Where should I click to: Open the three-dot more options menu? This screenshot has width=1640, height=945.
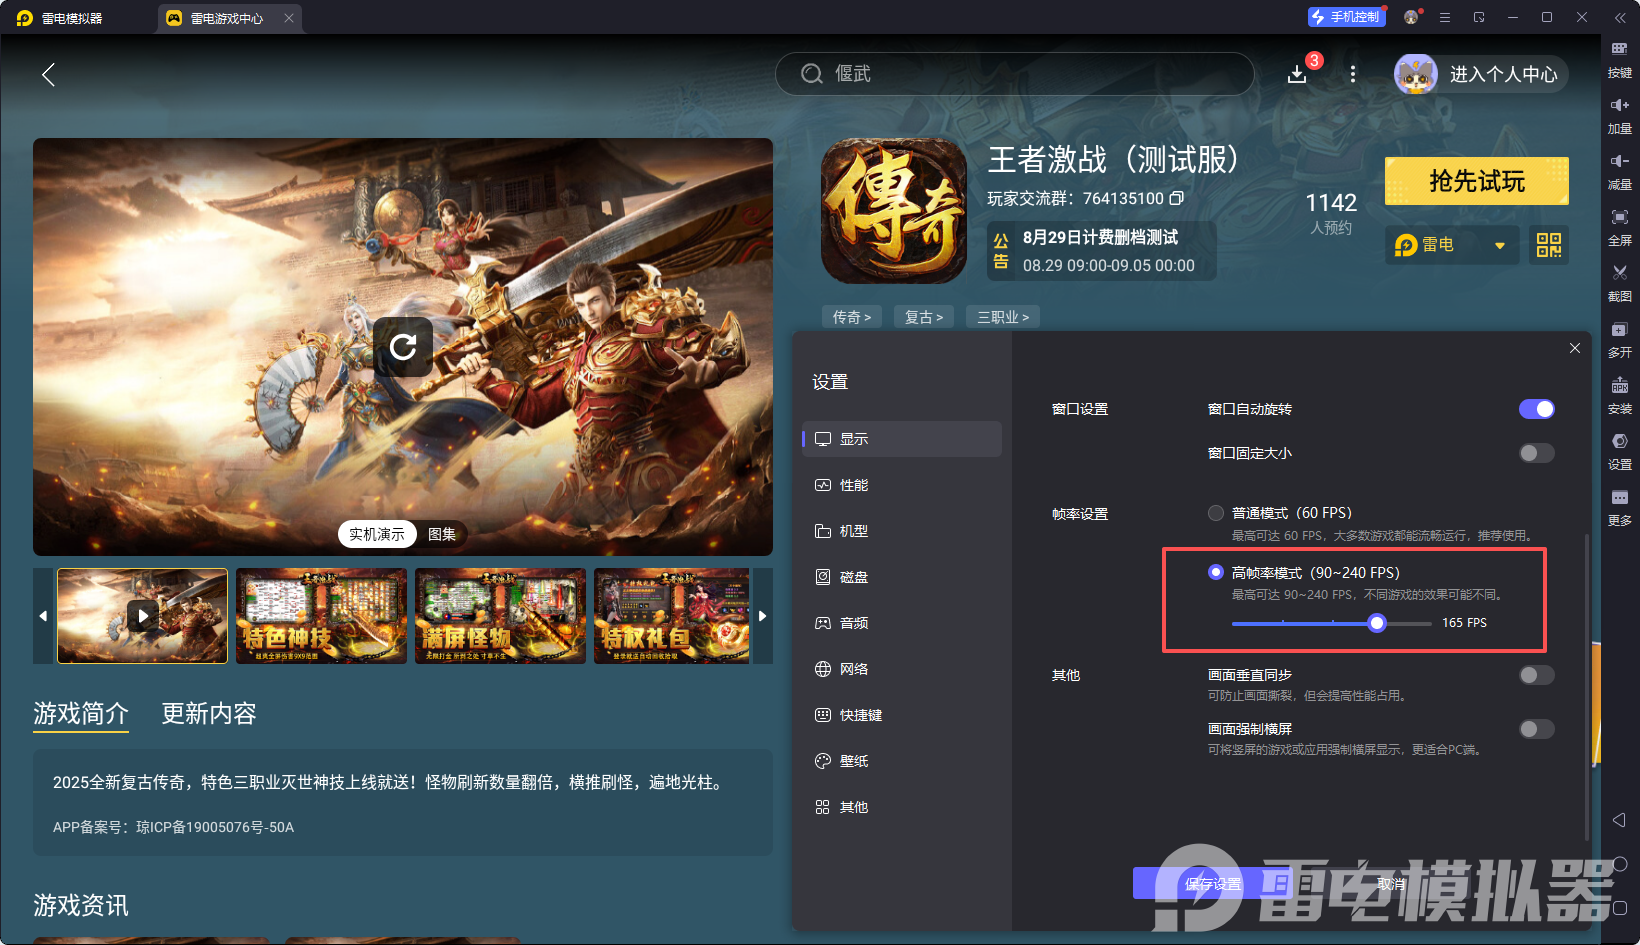[1353, 74]
